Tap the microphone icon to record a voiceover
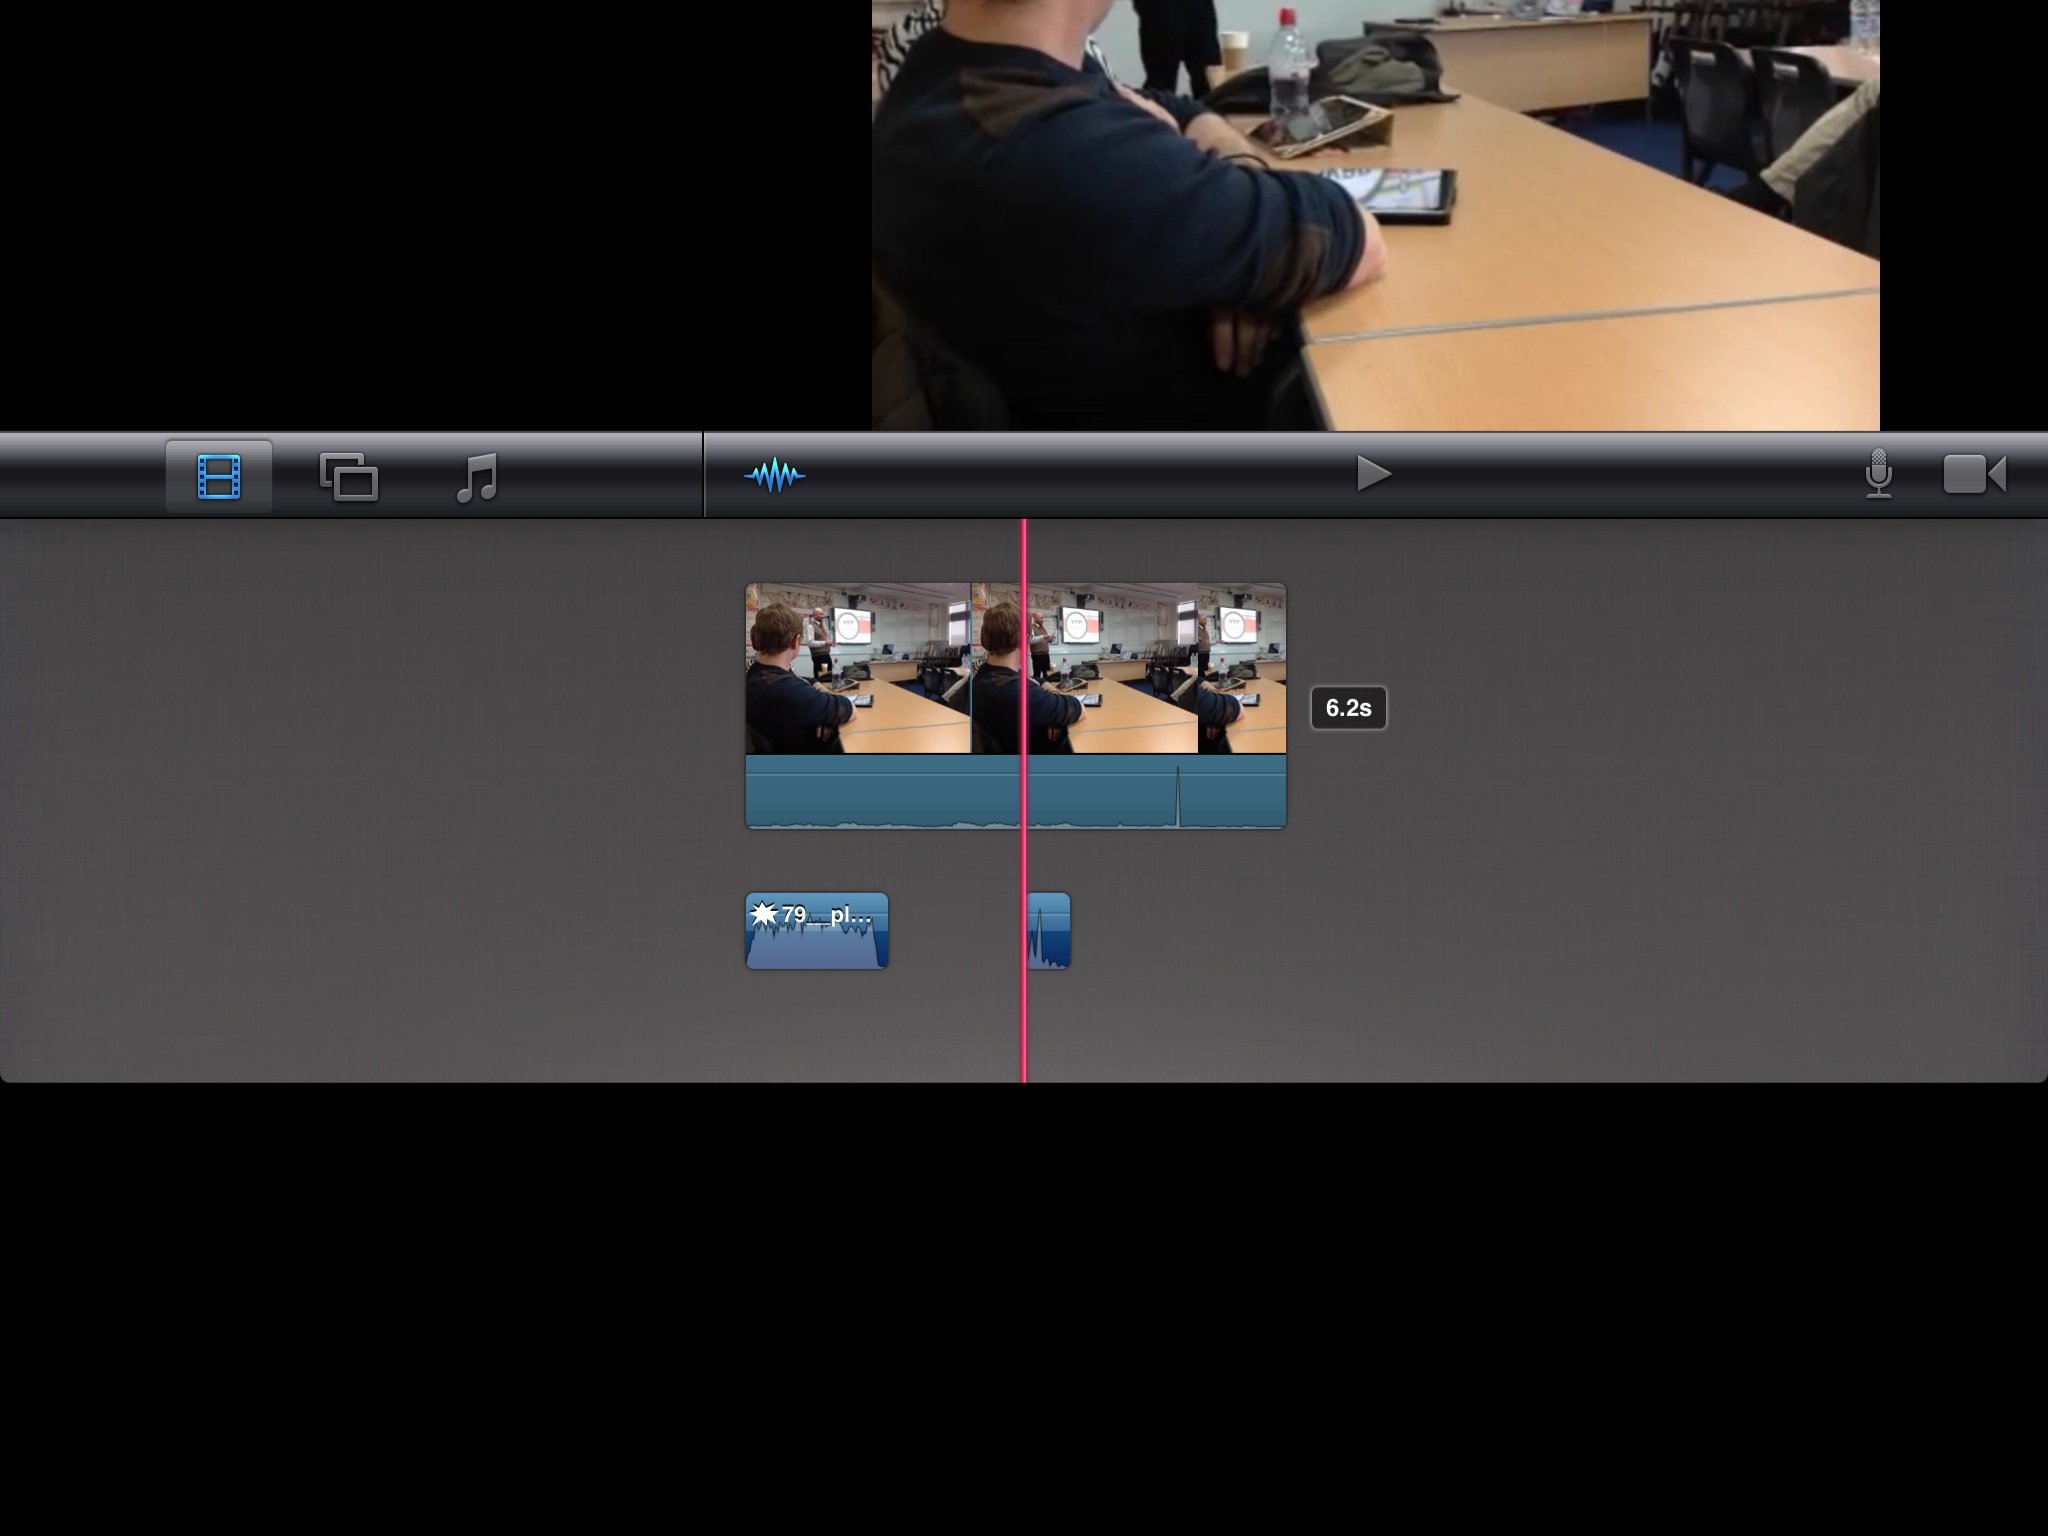The height and width of the screenshot is (1536, 2048). (1880, 475)
